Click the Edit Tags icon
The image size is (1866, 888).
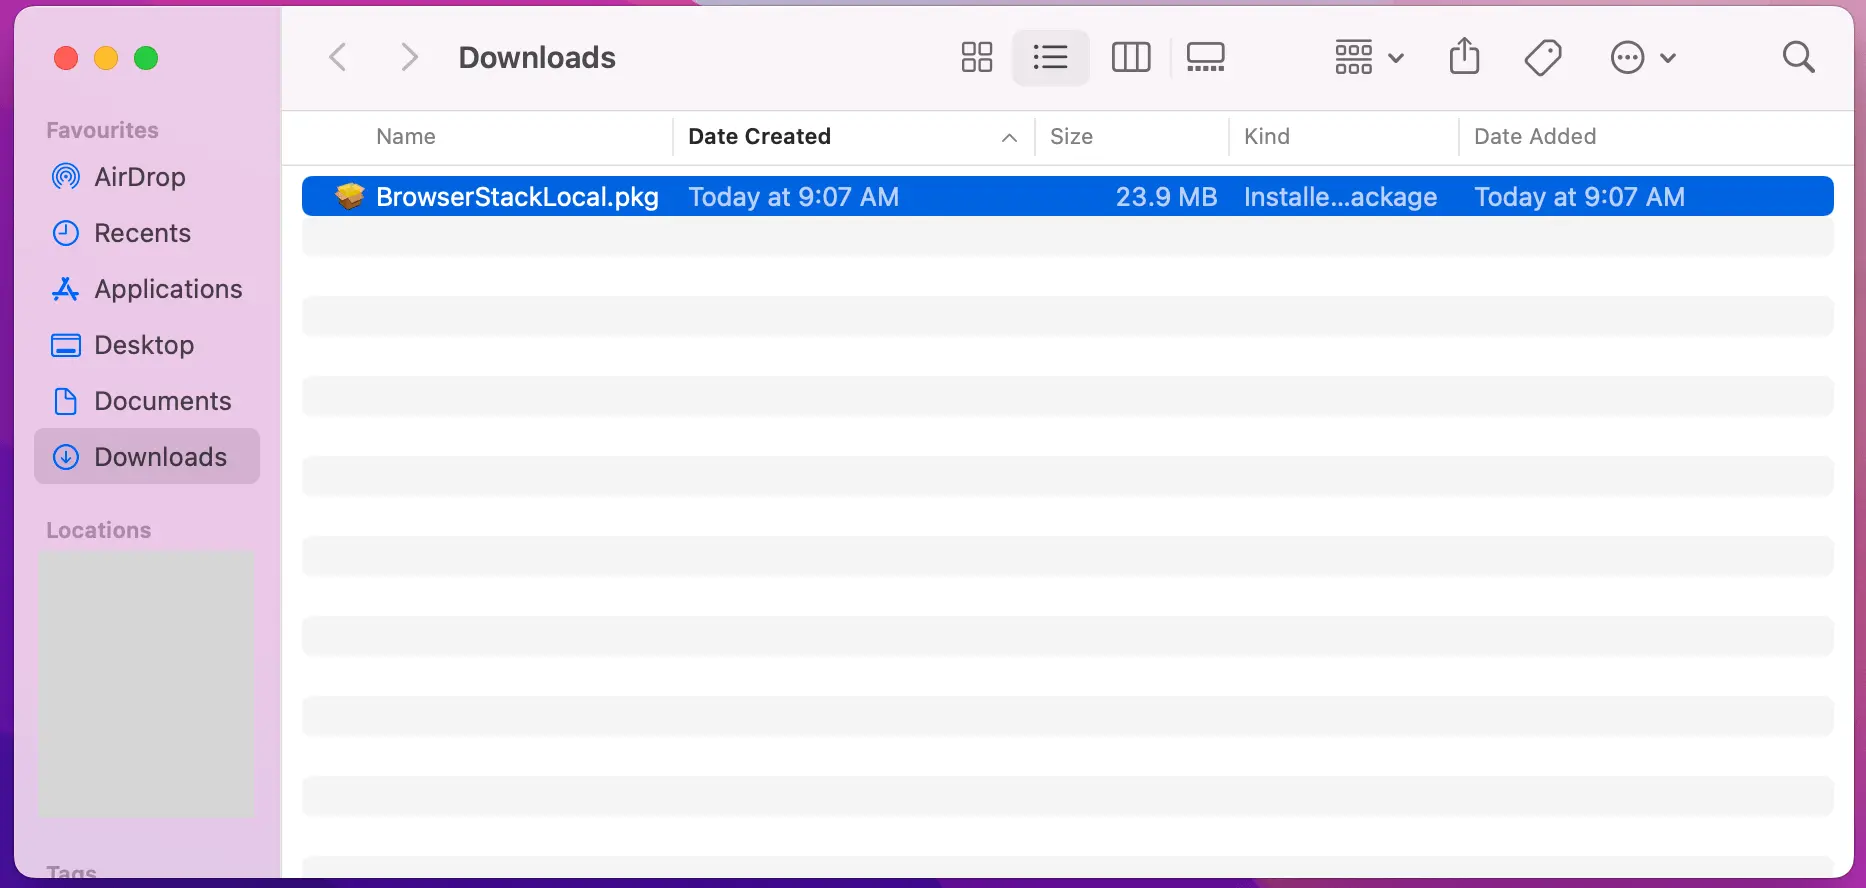[x=1543, y=58]
